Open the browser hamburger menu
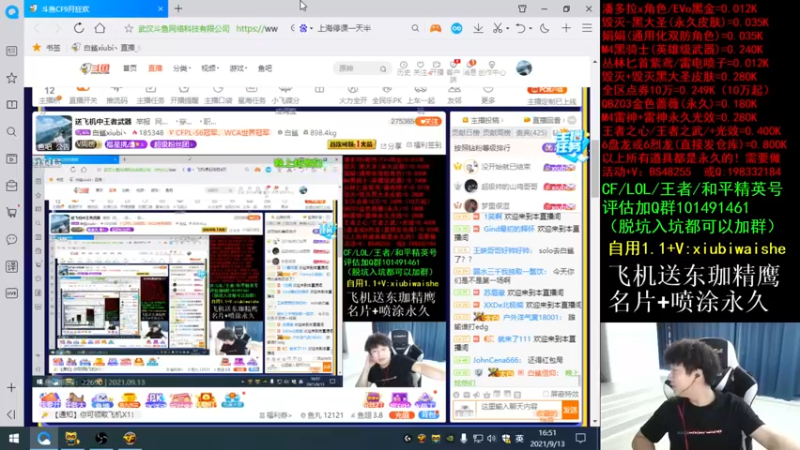The image size is (800, 450). 587,29
